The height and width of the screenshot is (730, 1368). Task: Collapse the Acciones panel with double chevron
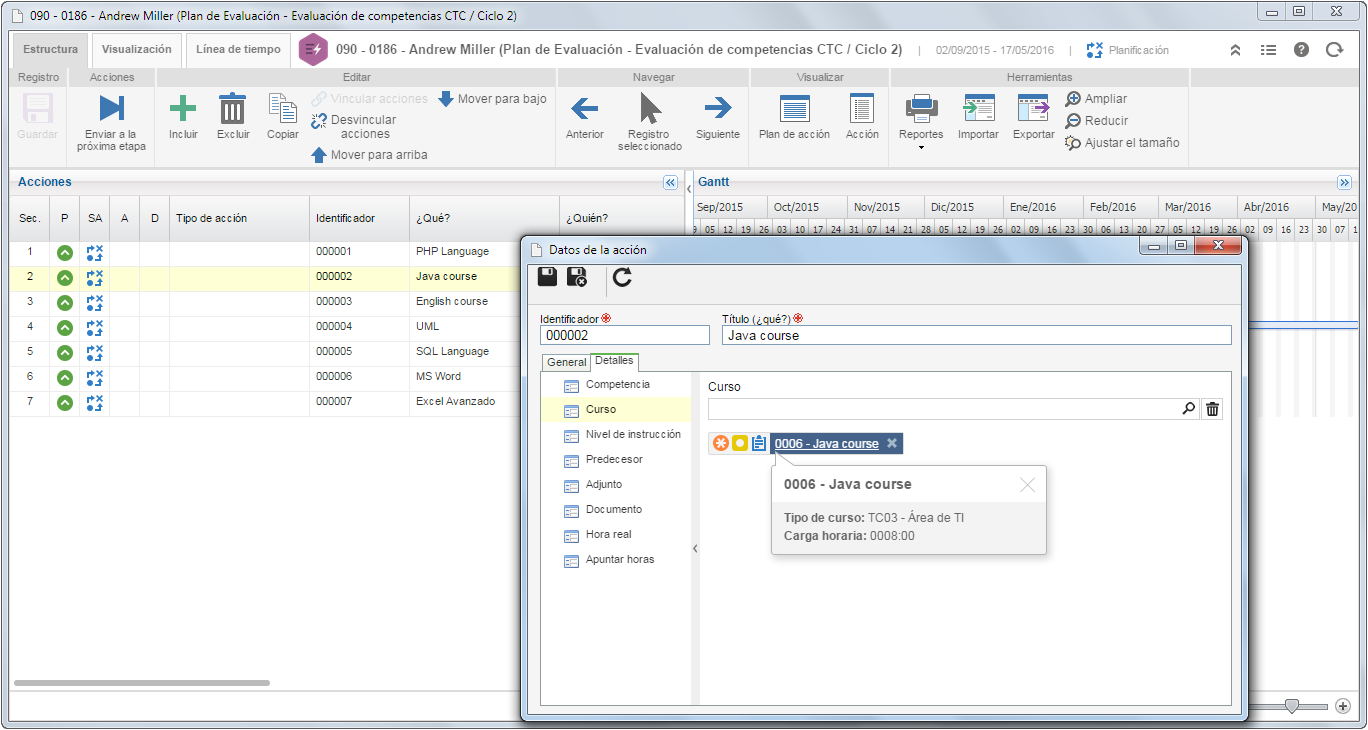point(670,183)
